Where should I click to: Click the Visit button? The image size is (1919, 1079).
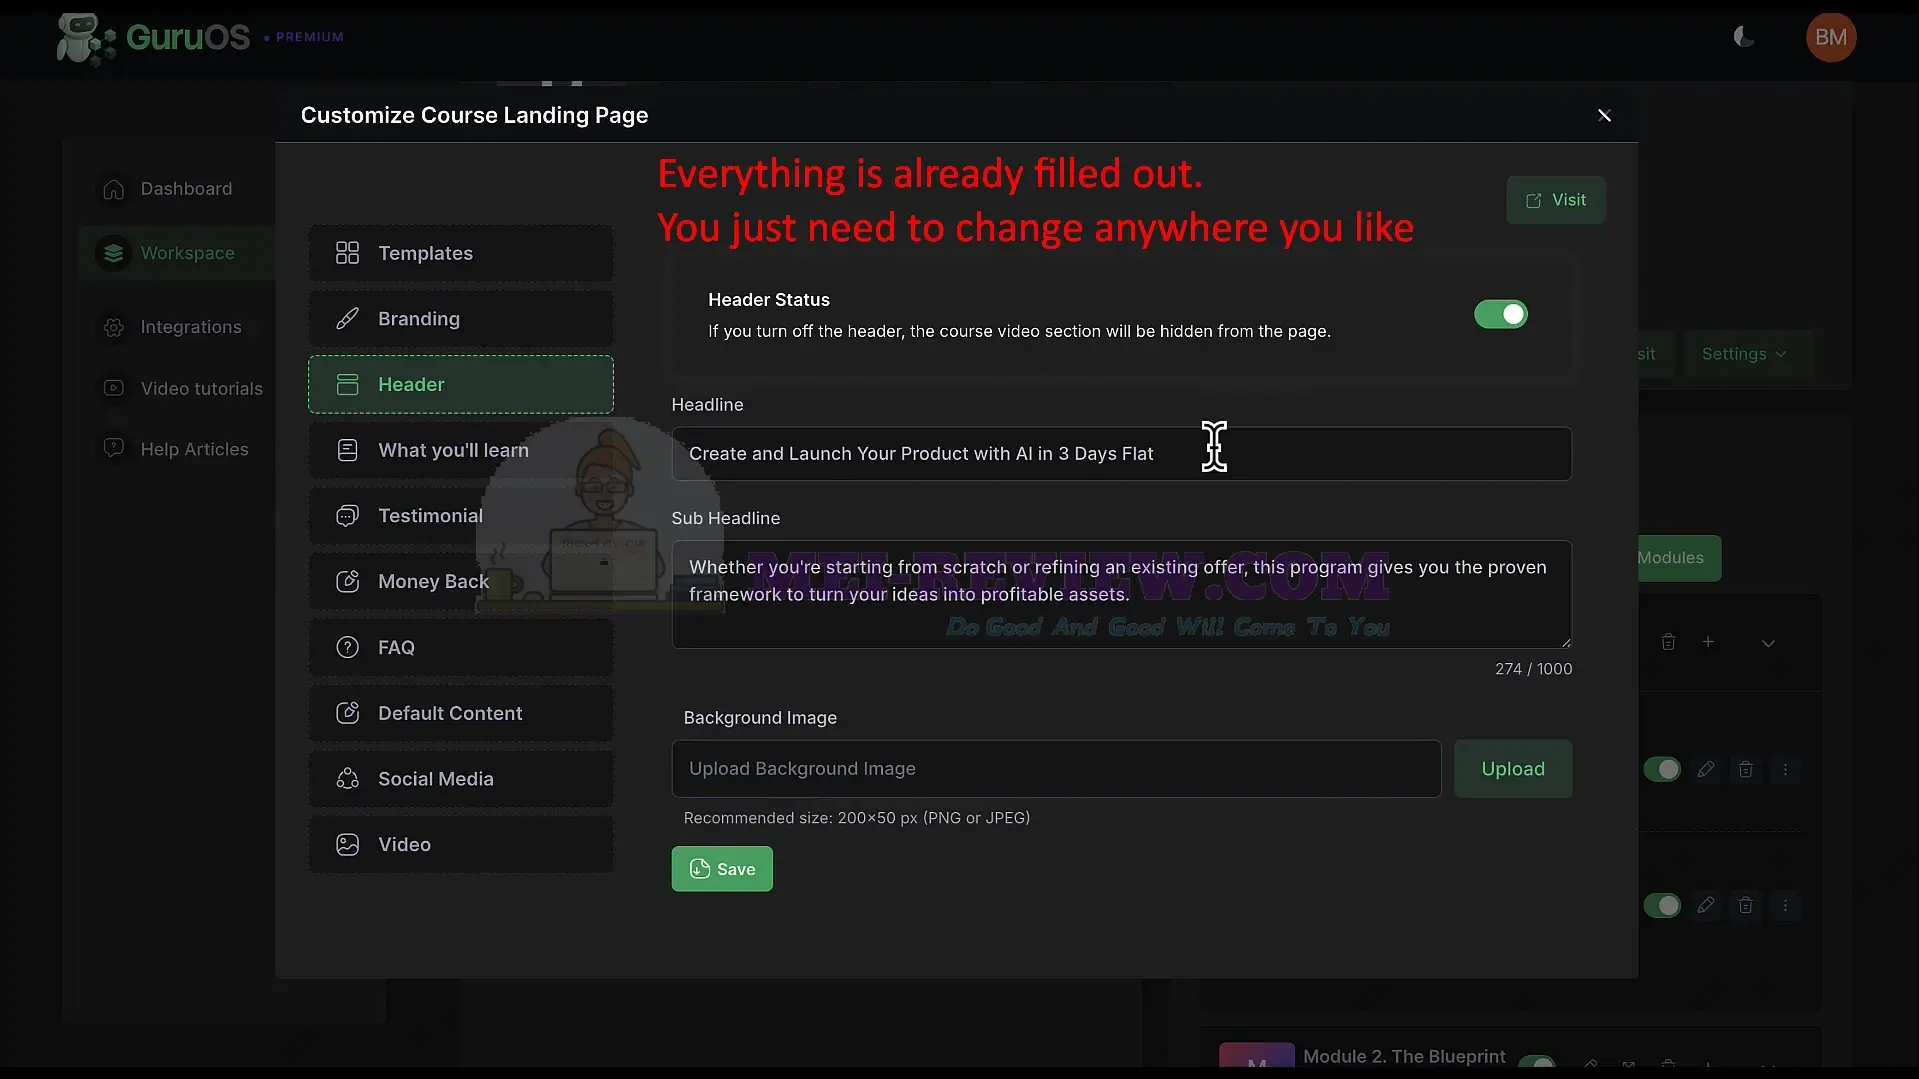tap(1555, 200)
